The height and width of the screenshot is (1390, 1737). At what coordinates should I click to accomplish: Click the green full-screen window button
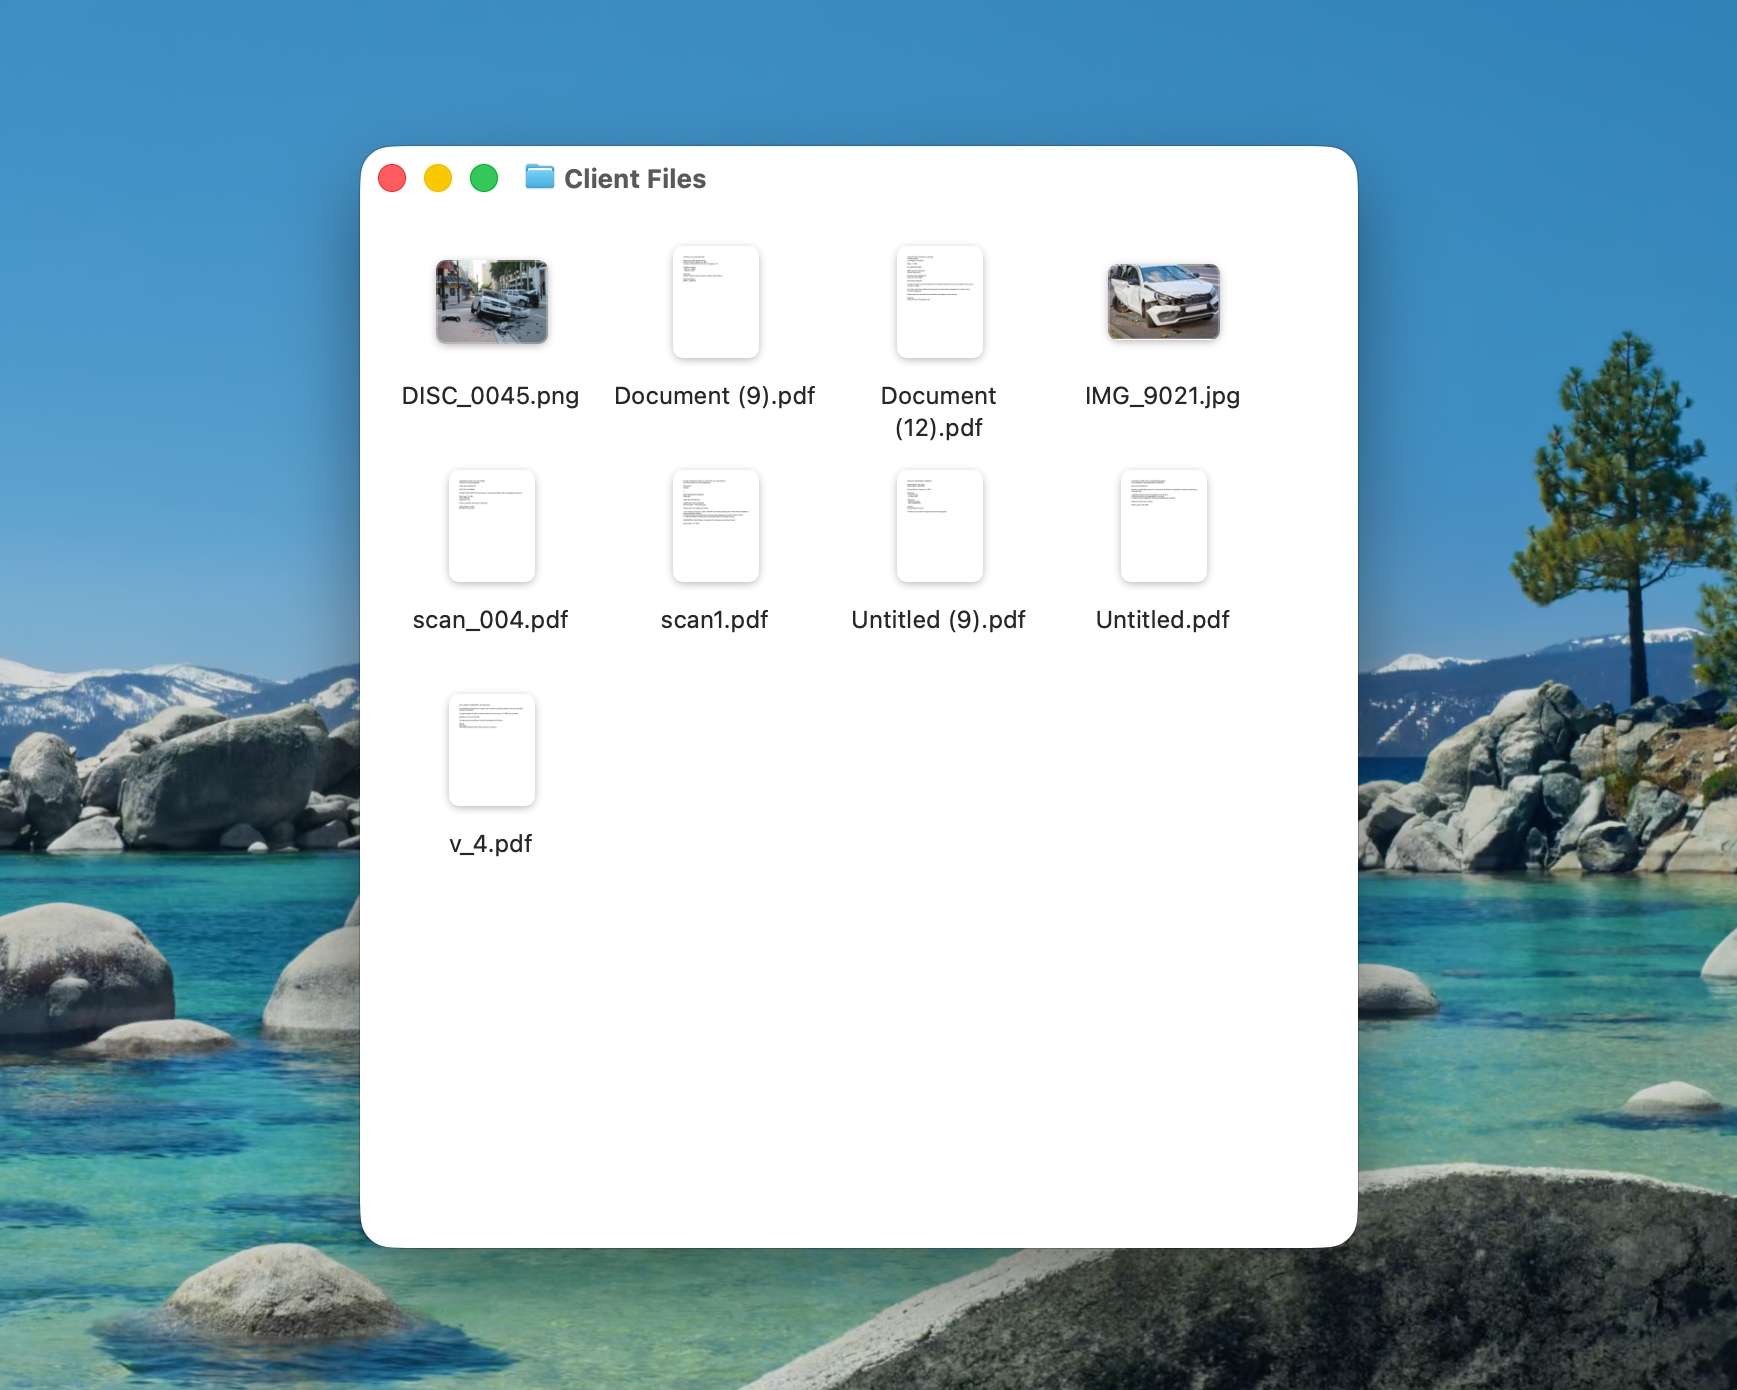484,177
